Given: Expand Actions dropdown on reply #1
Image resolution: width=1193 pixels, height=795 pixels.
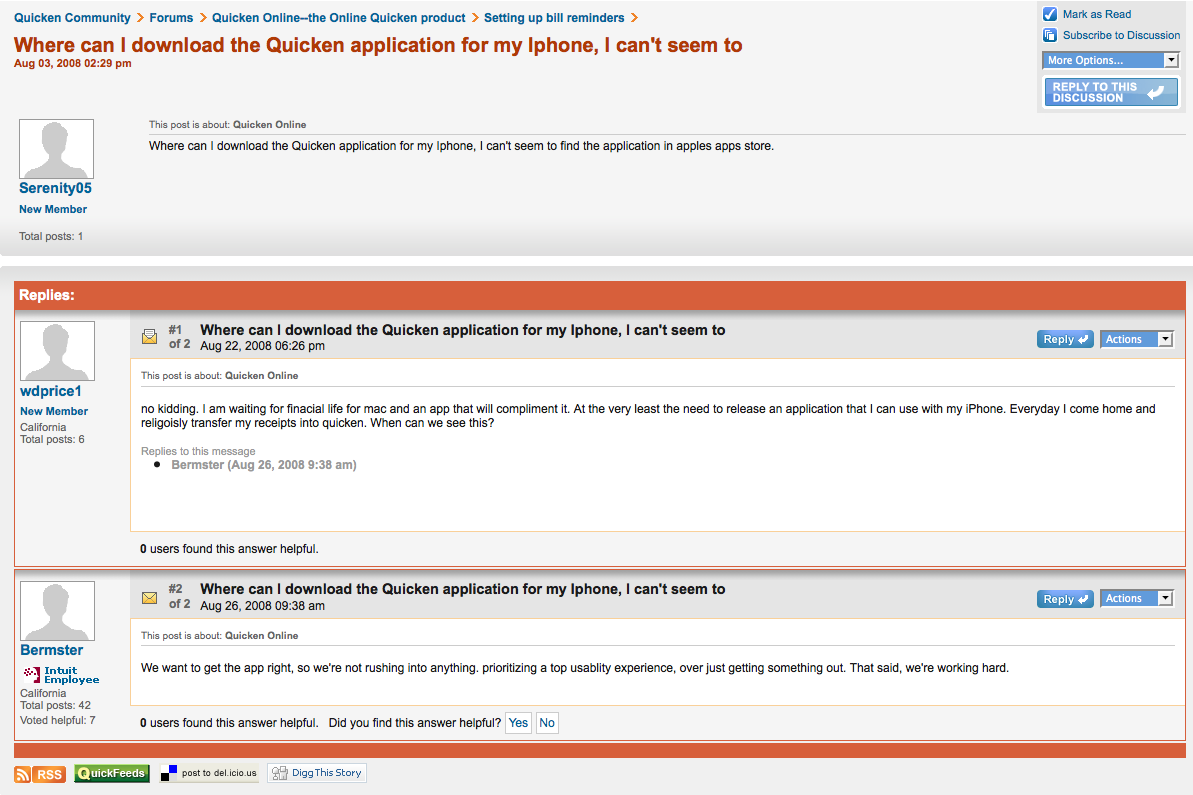Looking at the screenshot, I should (1137, 339).
